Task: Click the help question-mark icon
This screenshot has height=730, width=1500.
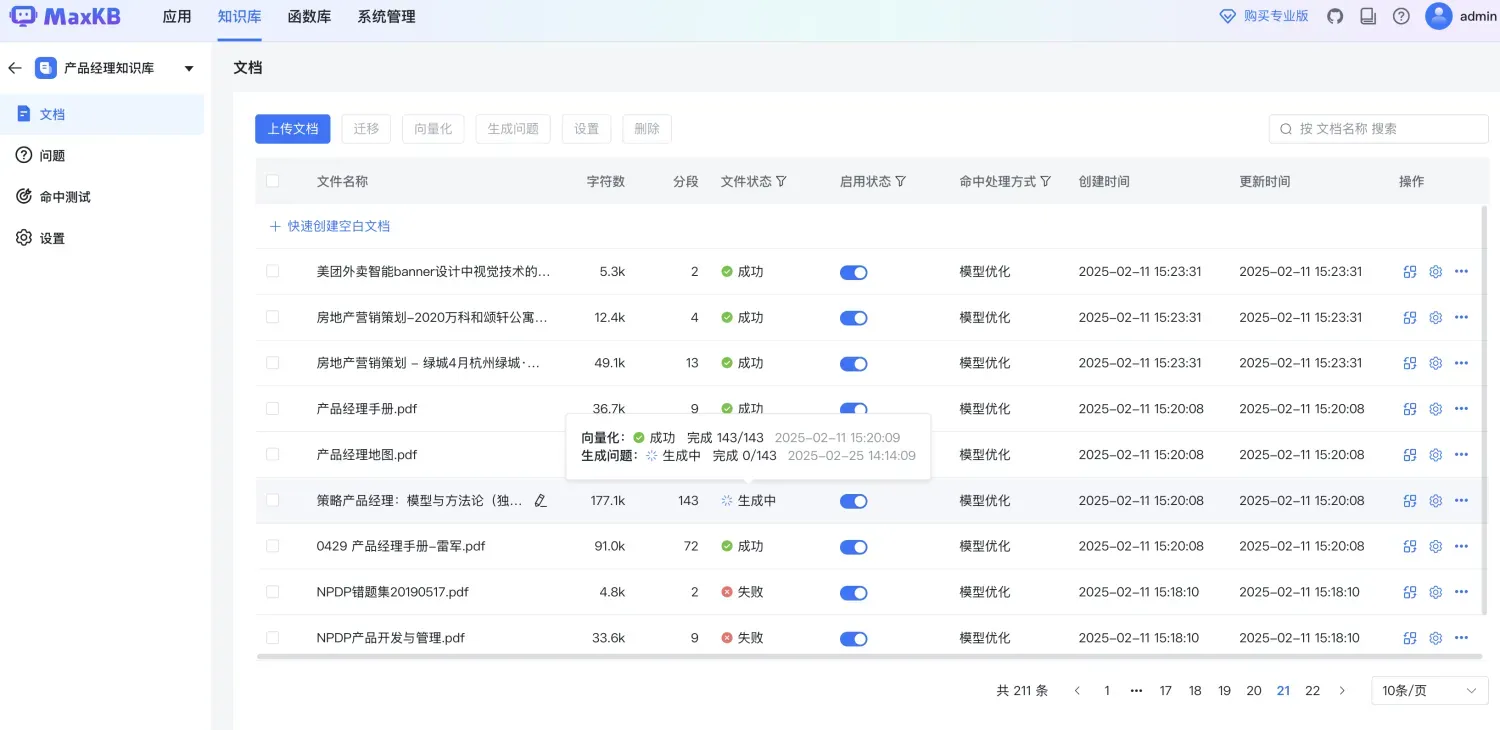Action: click(1400, 16)
